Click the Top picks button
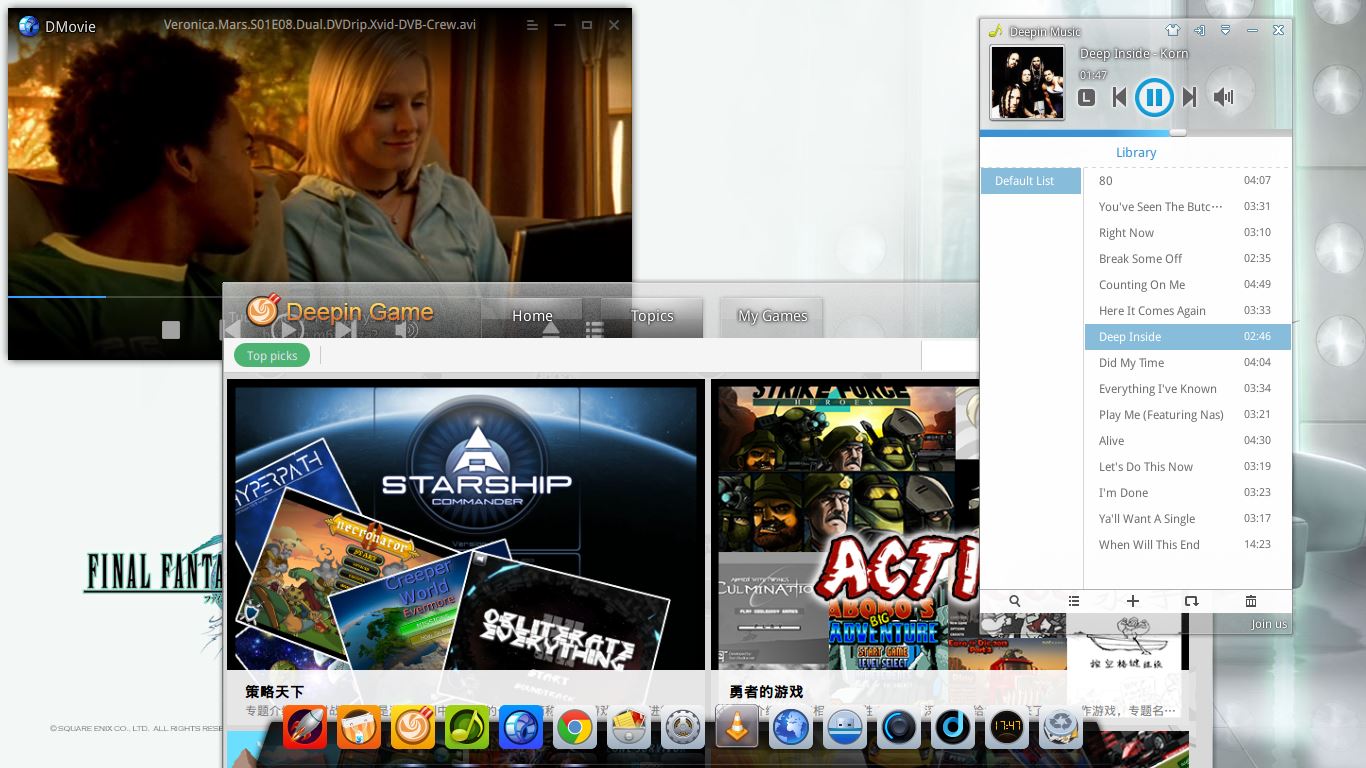The height and width of the screenshot is (768, 1366). tap(272, 356)
